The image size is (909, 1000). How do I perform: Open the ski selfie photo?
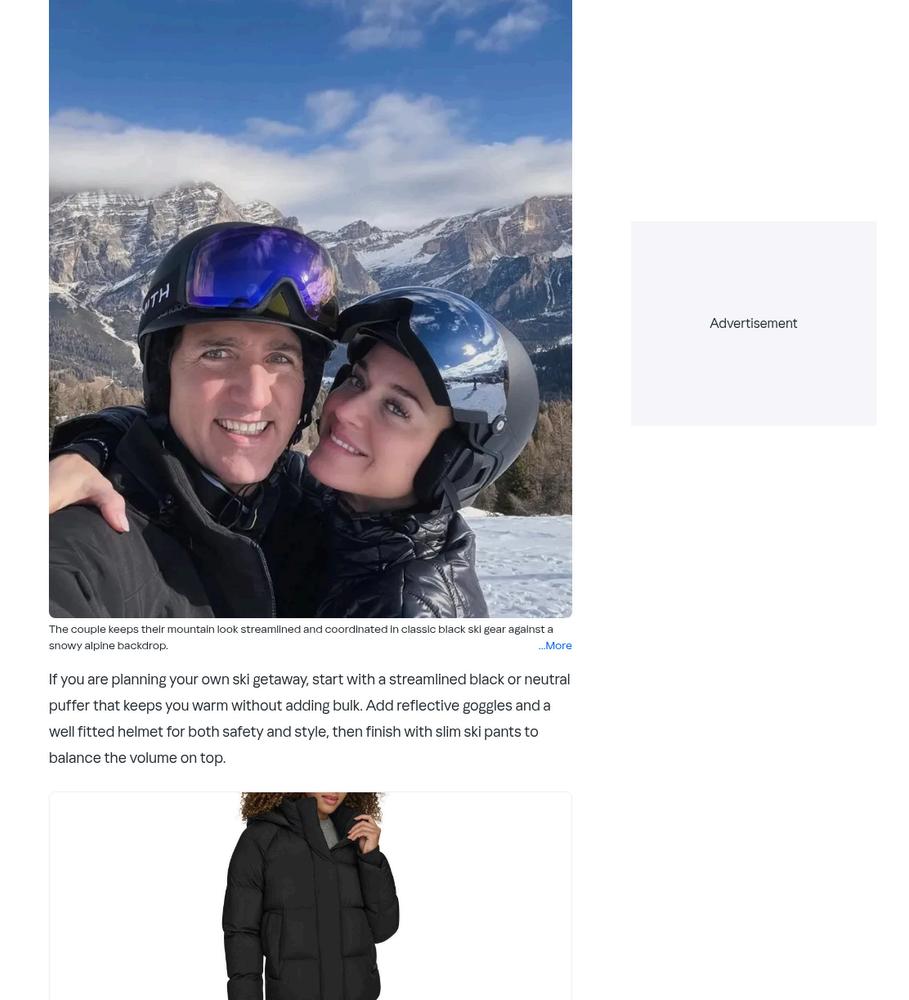click(310, 309)
